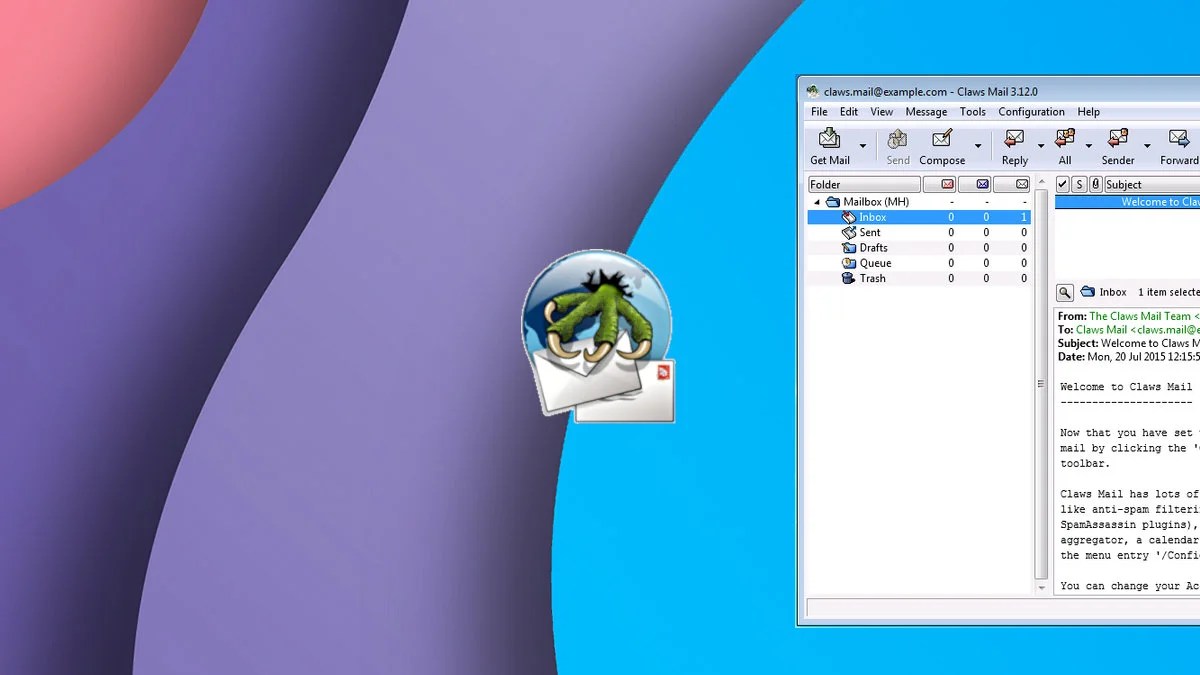This screenshot has height=675, width=1200.
Task: Click the total-messages envelope column header icon
Action: [1021, 184]
